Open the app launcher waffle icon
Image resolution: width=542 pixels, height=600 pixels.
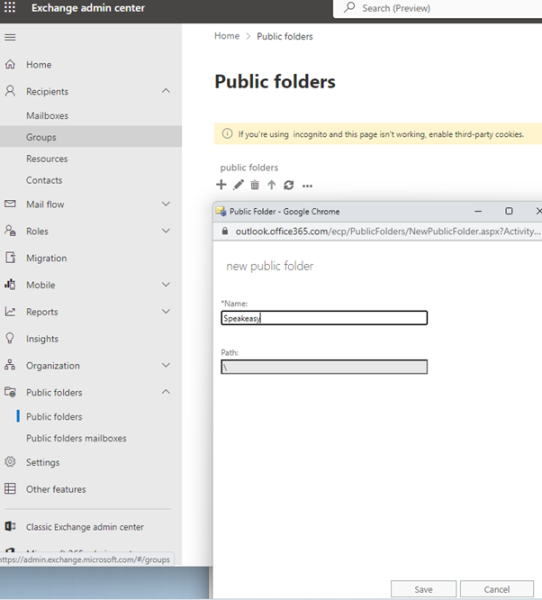[x=10, y=7]
